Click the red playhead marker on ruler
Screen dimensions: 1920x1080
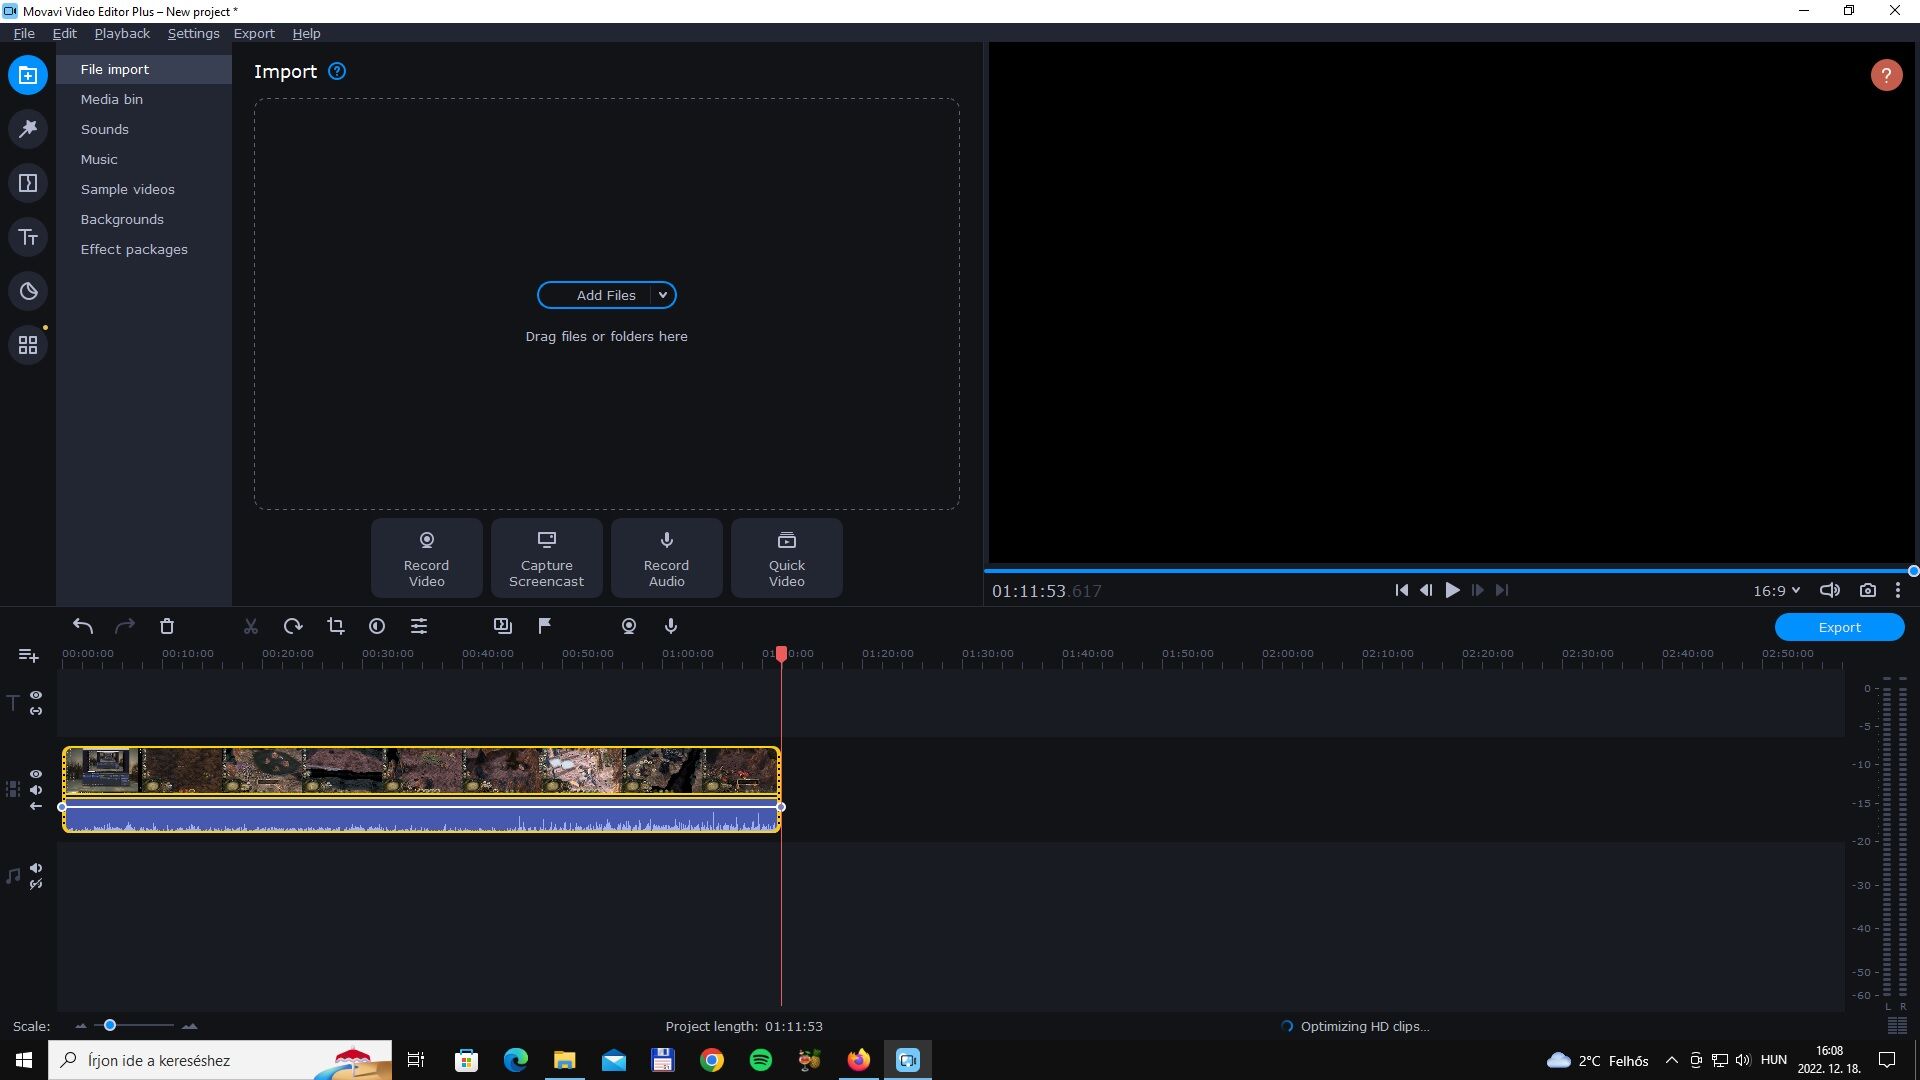781,653
